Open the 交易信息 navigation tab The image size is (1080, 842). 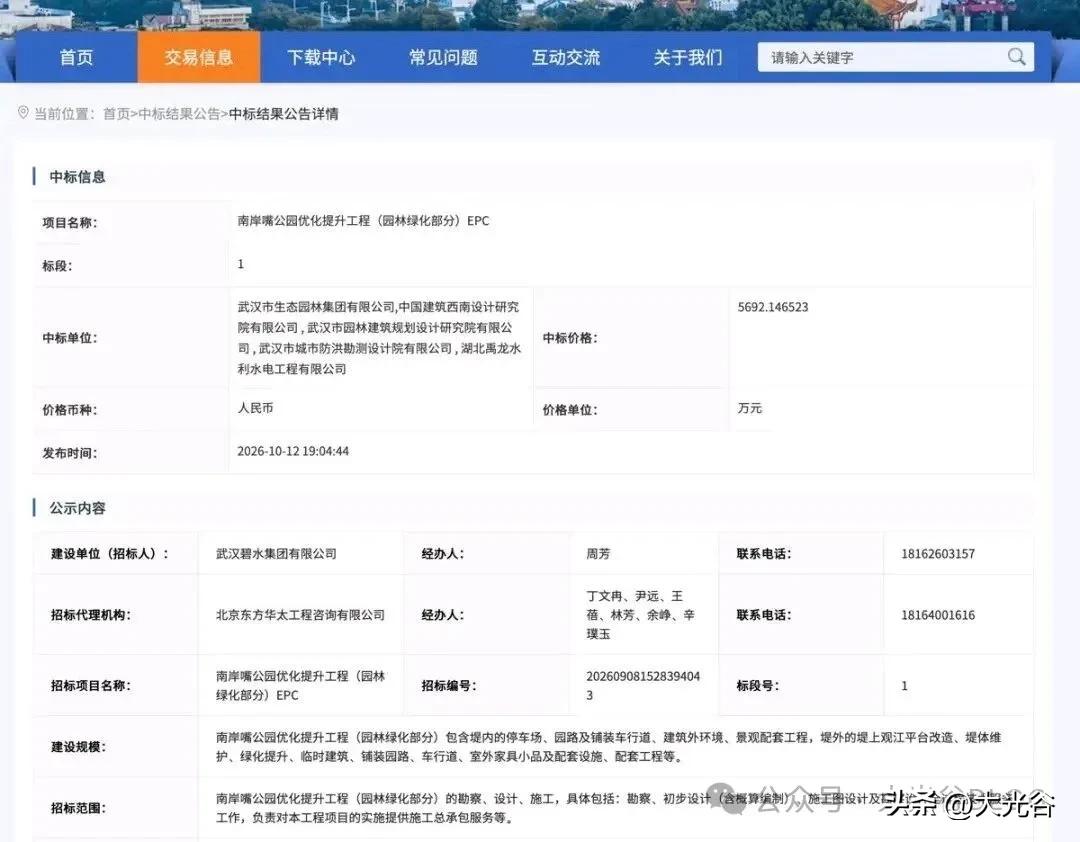[199, 57]
